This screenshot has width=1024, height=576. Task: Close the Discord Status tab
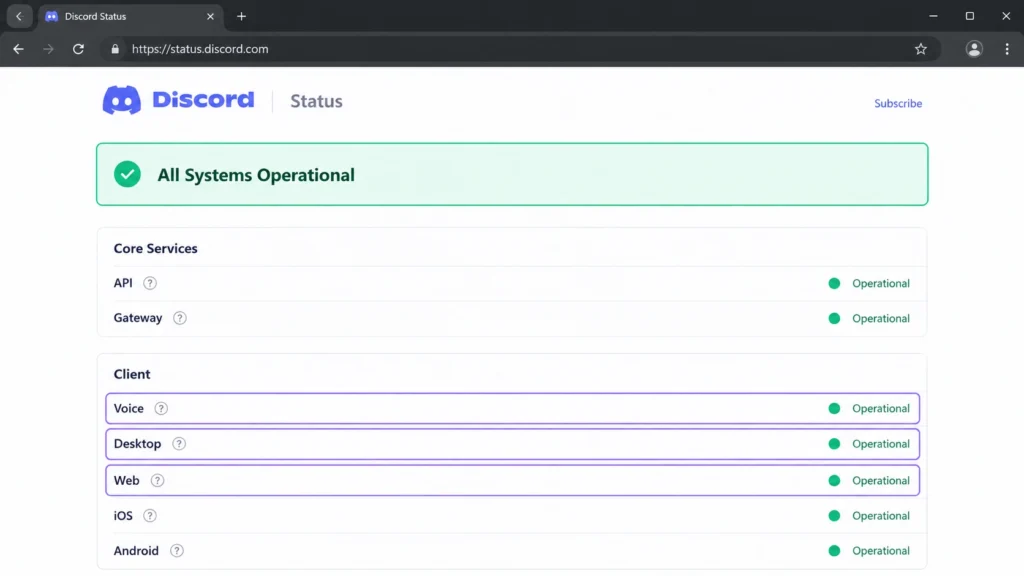pos(210,16)
